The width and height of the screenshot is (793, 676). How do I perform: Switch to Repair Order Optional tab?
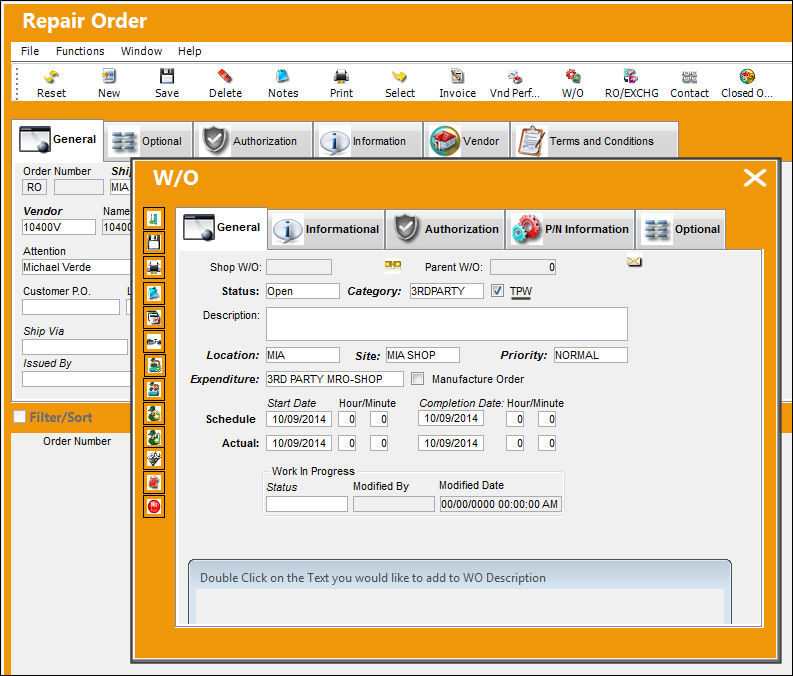tap(148, 141)
